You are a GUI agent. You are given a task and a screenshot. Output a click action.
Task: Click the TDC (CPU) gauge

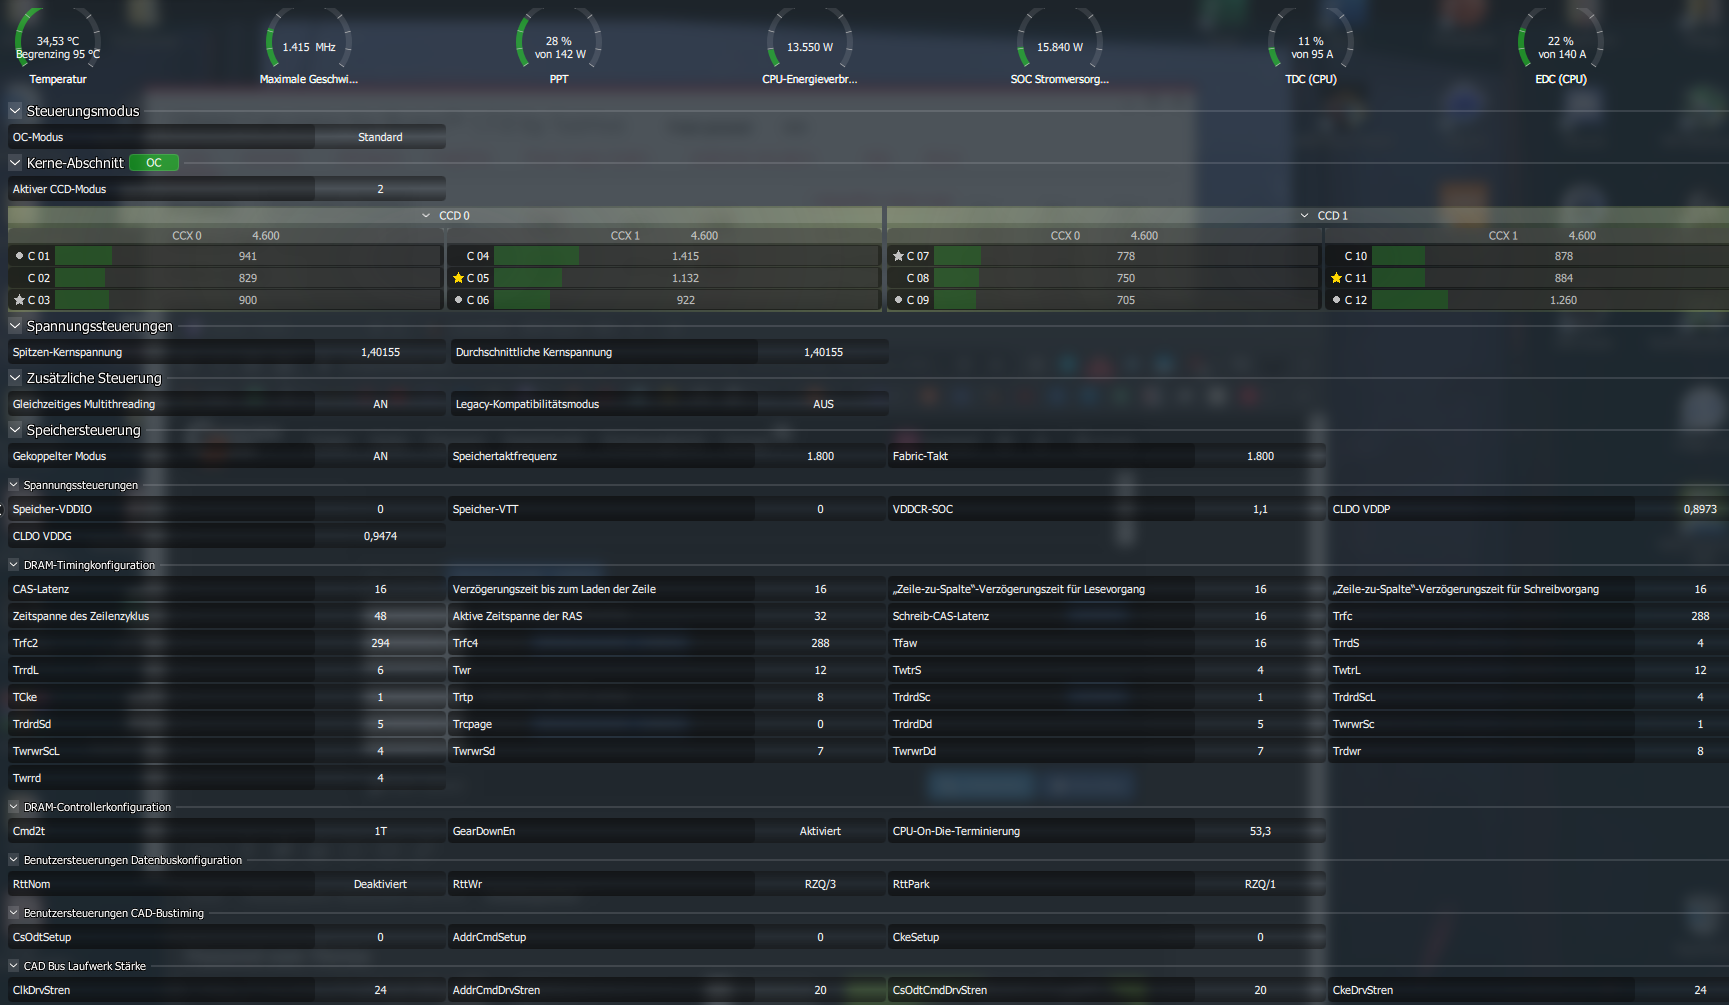pyautogui.click(x=1311, y=46)
